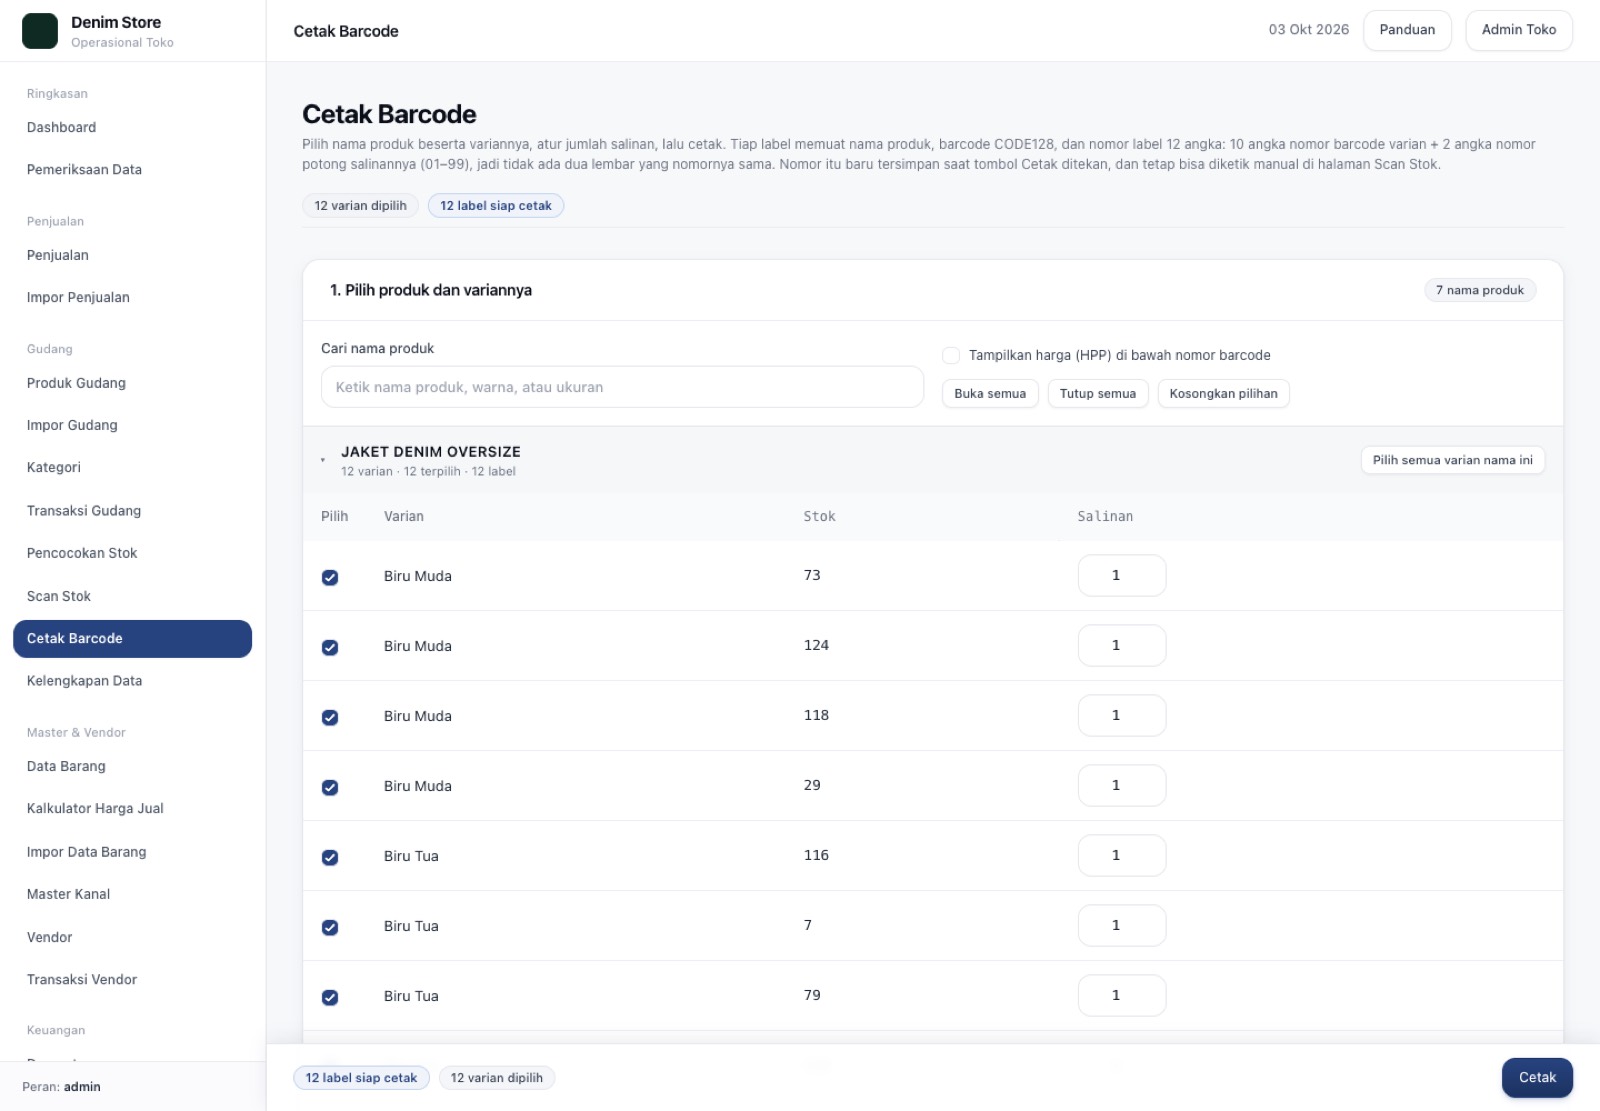Open the Admin Toko account button
1600x1111 pixels.
[1519, 30]
